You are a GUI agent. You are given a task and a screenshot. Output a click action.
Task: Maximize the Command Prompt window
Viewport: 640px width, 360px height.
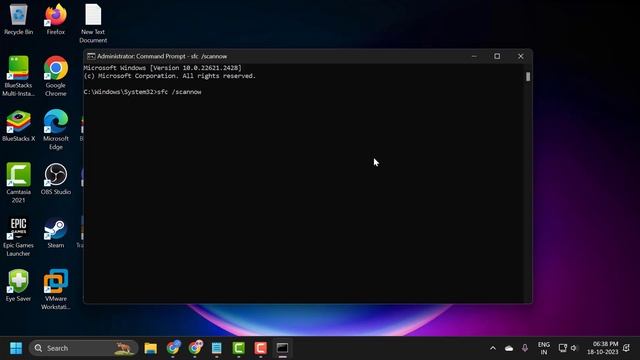(497, 56)
